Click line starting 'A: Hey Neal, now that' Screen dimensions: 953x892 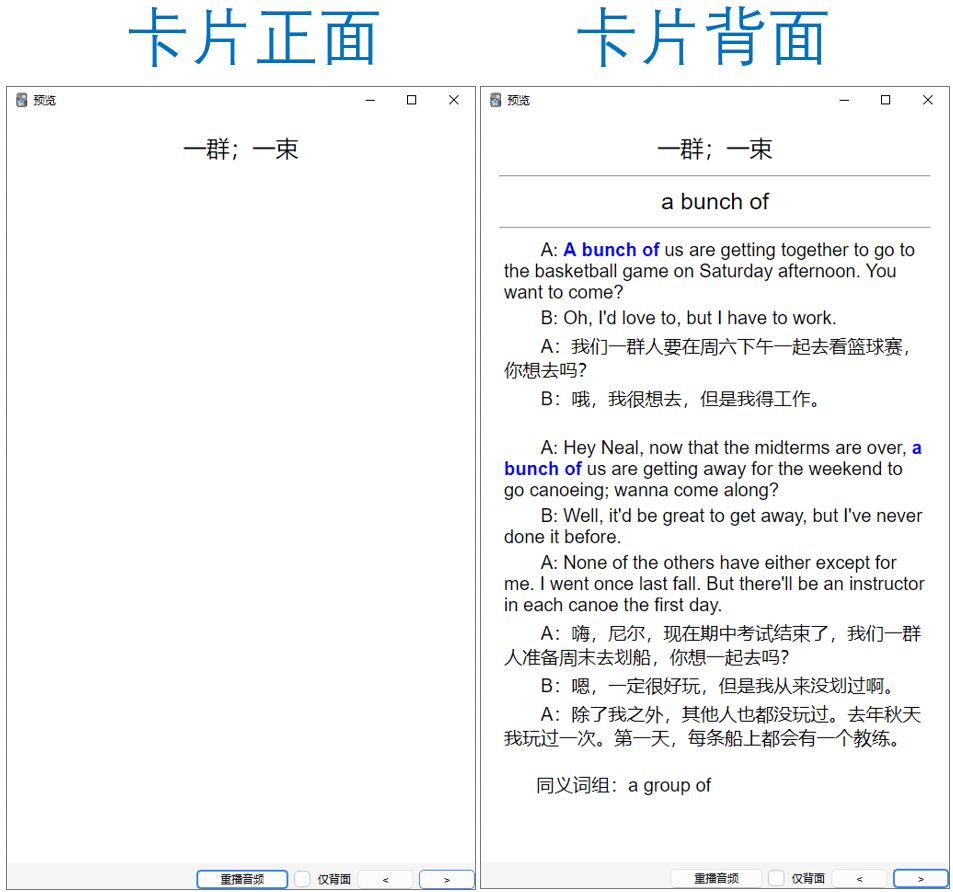(x=713, y=469)
